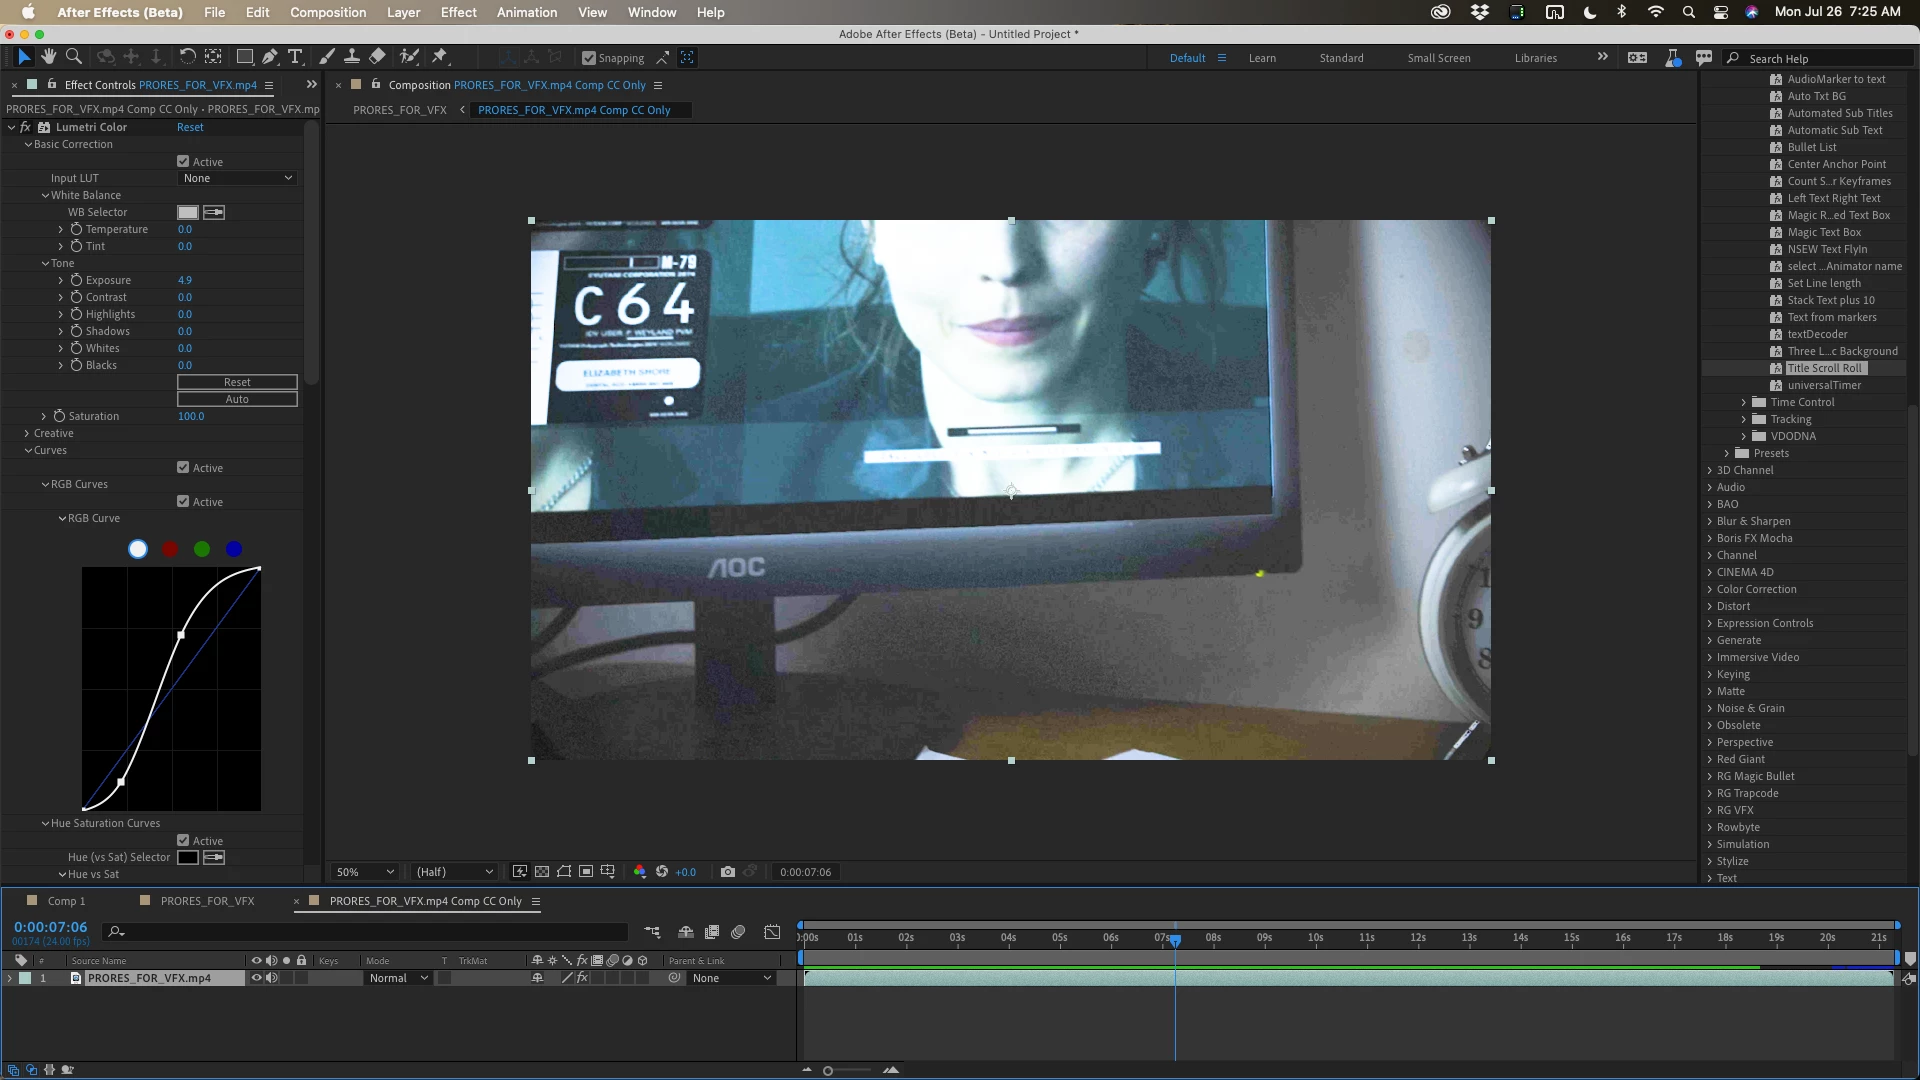Open the Composition menu
Image resolution: width=1920 pixels, height=1080 pixels.
pos(328,12)
